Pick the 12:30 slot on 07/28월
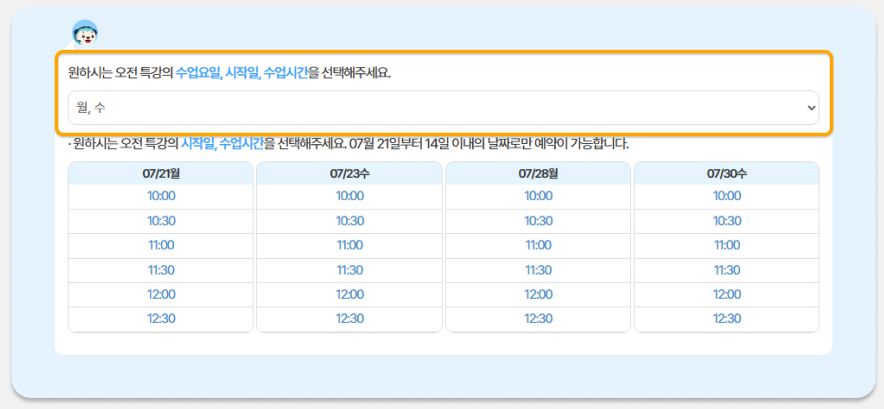 (x=538, y=319)
